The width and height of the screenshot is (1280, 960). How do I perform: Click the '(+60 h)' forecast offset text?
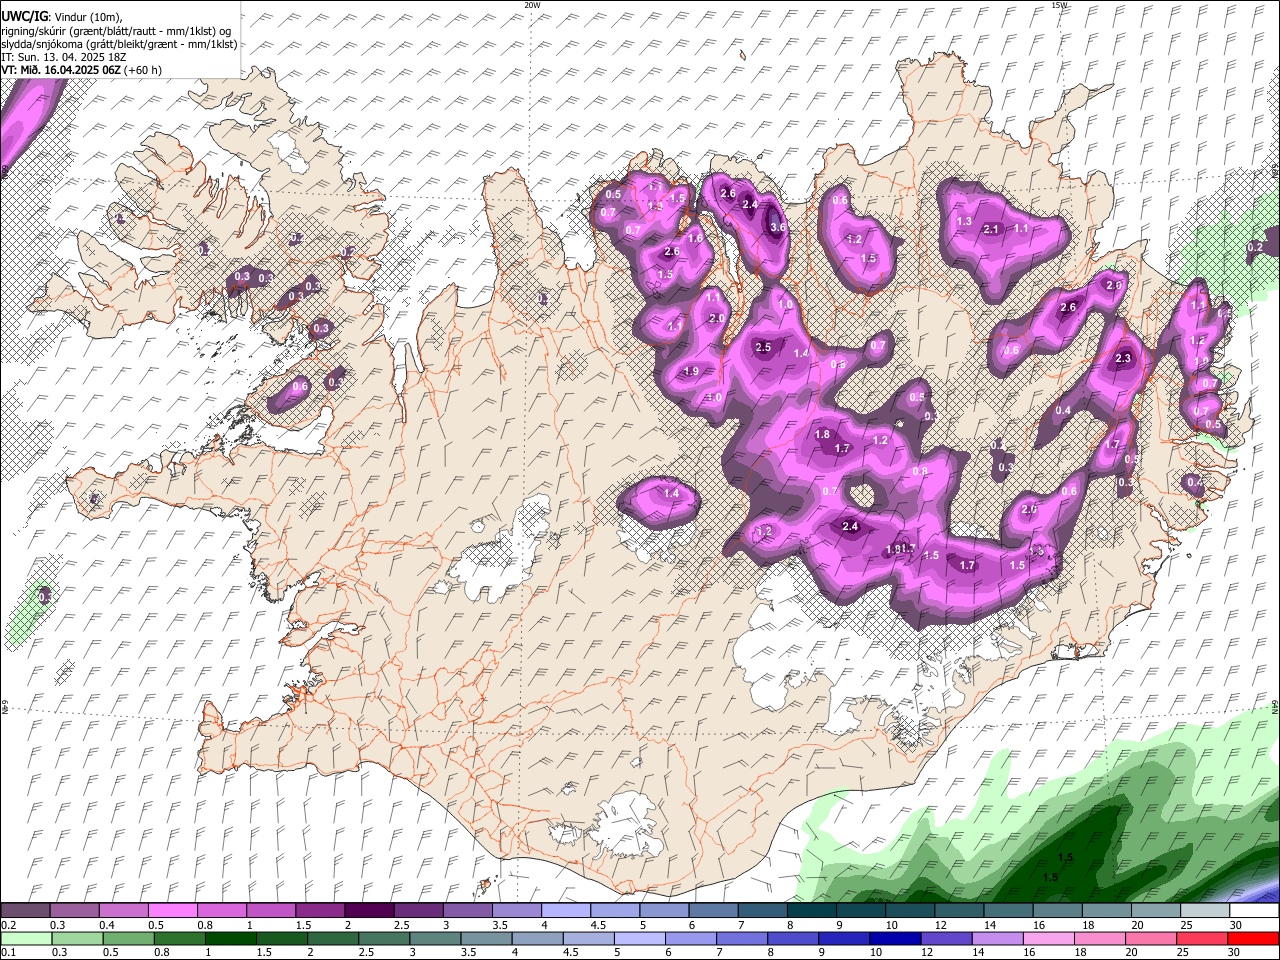click(x=144, y=70)
